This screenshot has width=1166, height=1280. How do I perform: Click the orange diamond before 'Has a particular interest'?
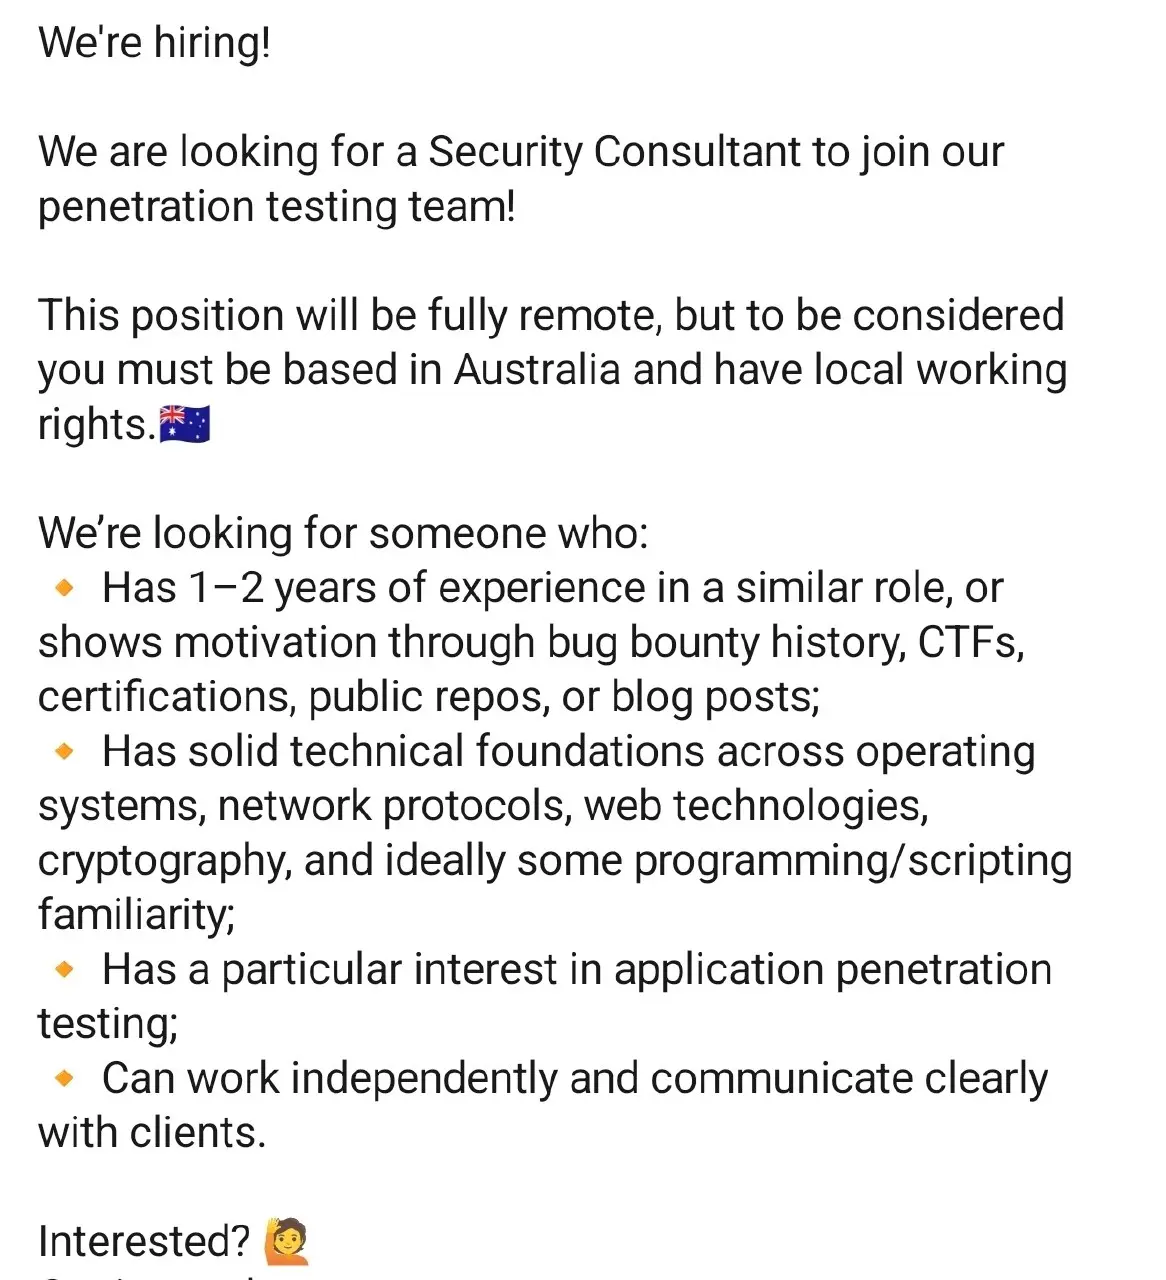[x=65, y=970]
